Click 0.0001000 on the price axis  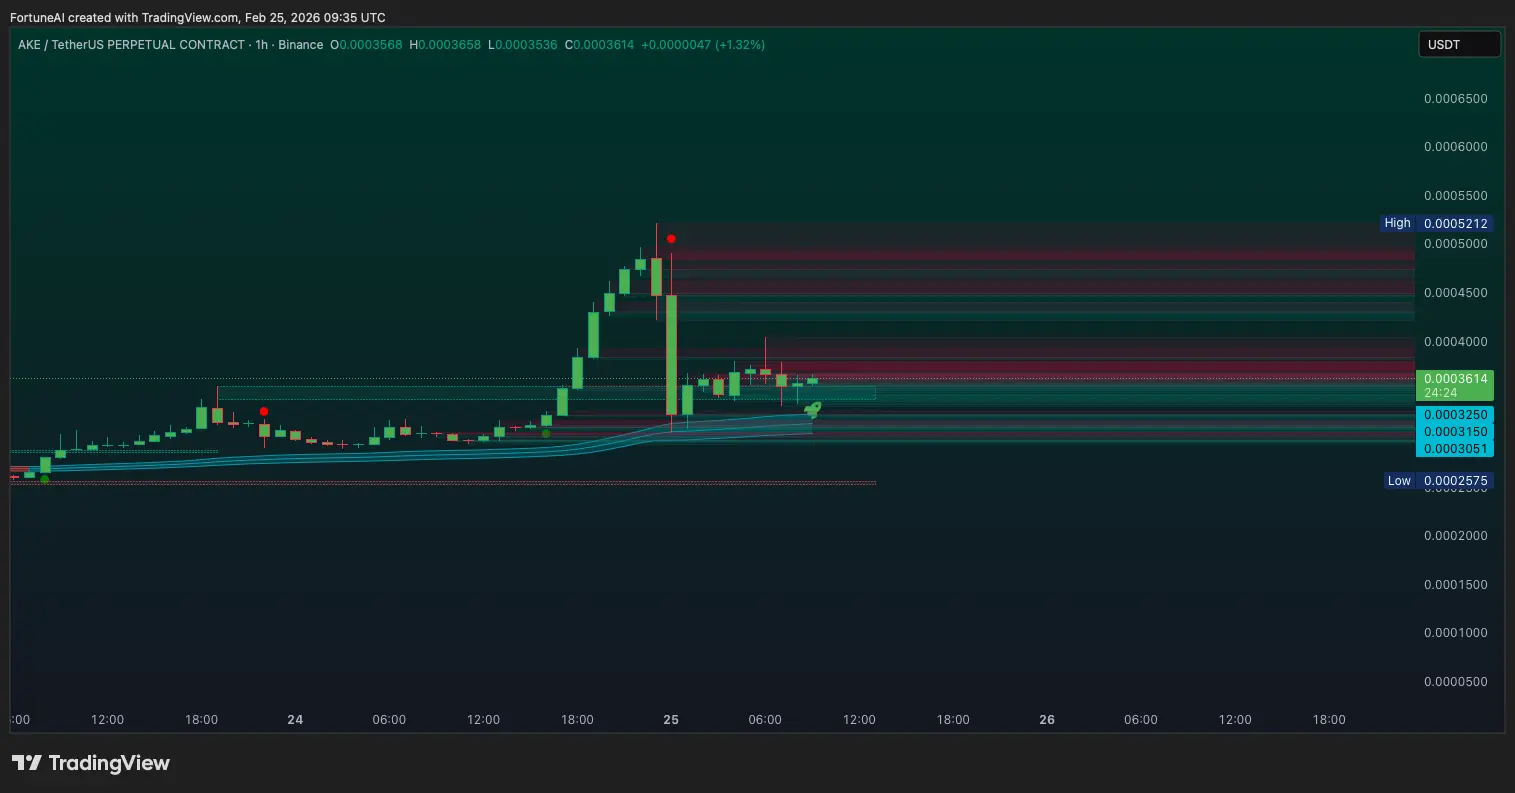click(x=1456, y=633)
